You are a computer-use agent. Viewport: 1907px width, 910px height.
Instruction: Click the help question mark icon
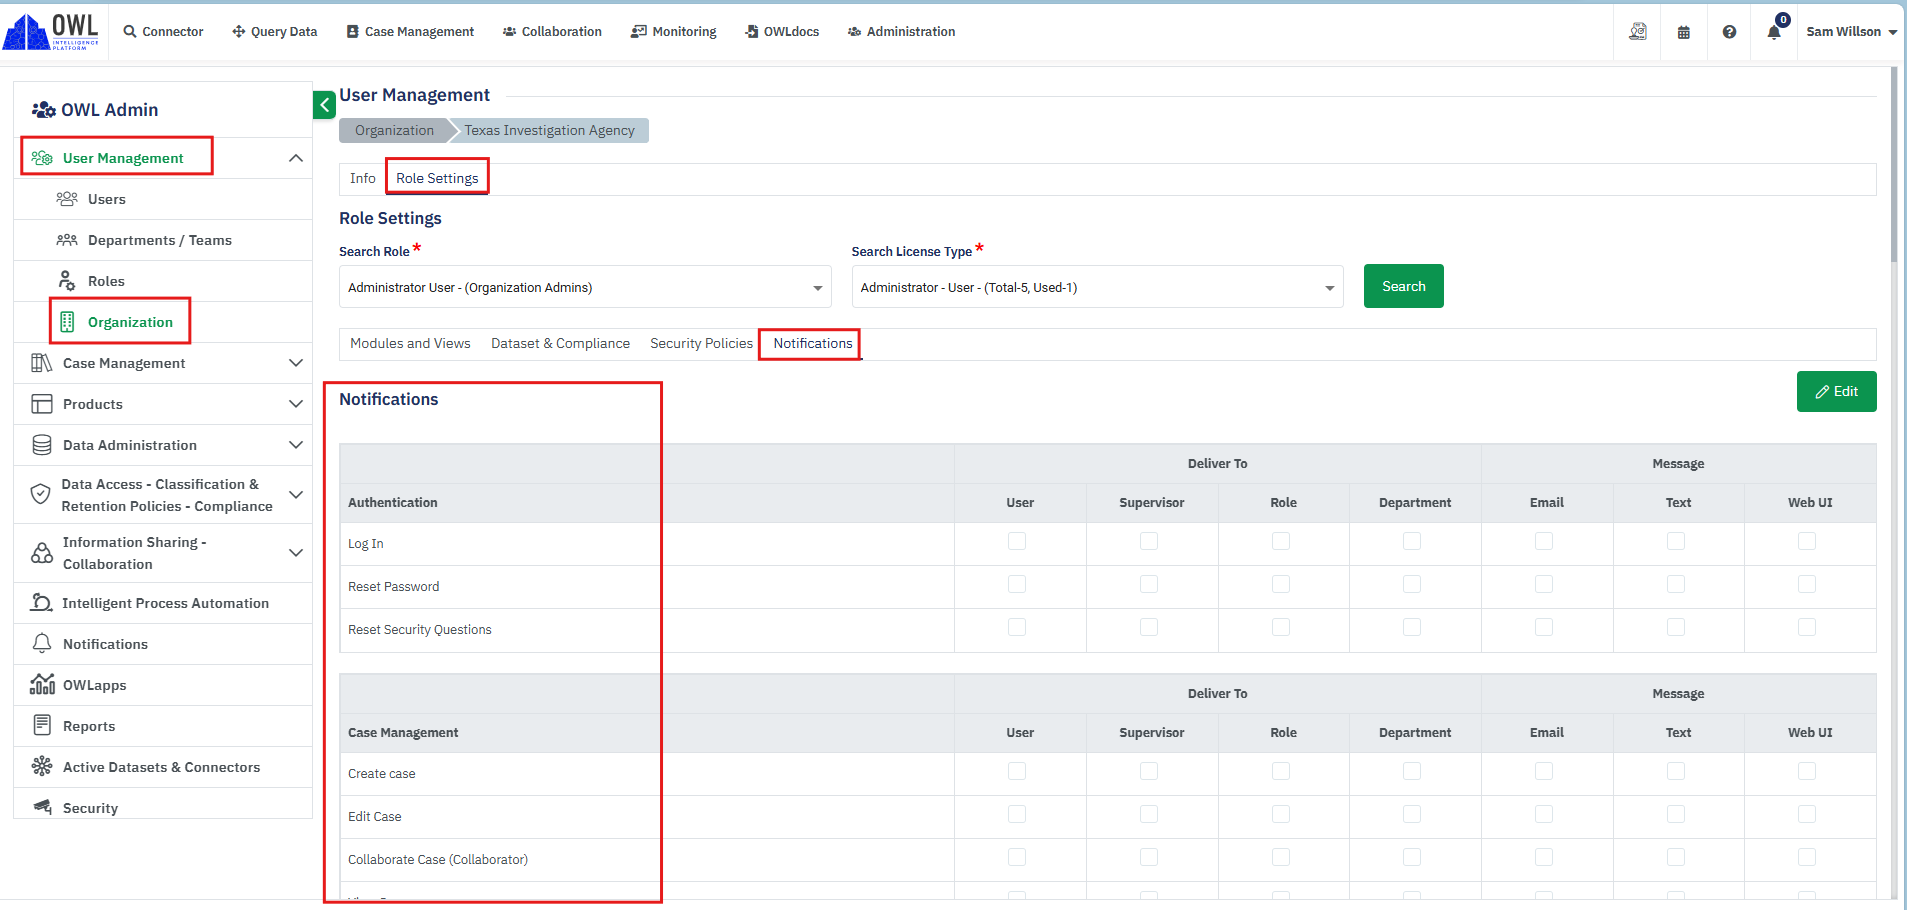1729,32
